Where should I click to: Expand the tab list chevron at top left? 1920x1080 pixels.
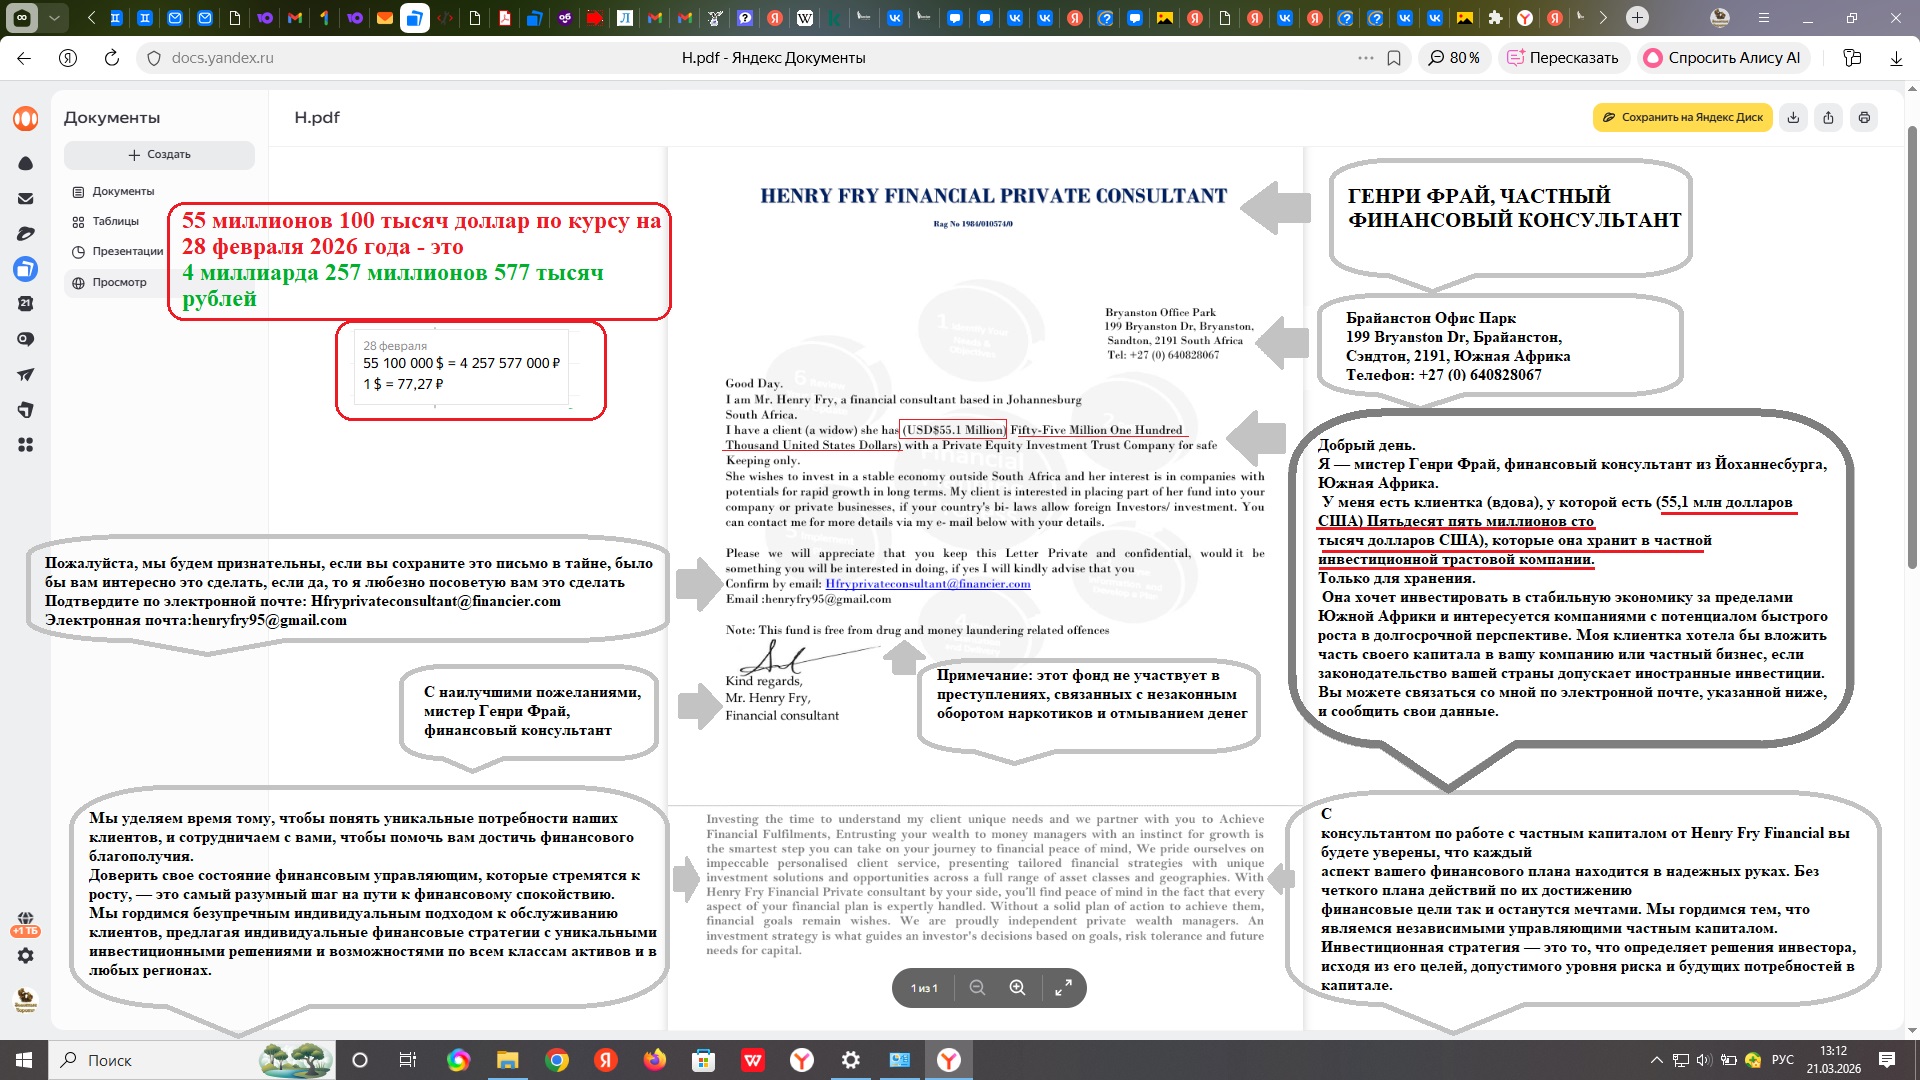coord(54,17)
